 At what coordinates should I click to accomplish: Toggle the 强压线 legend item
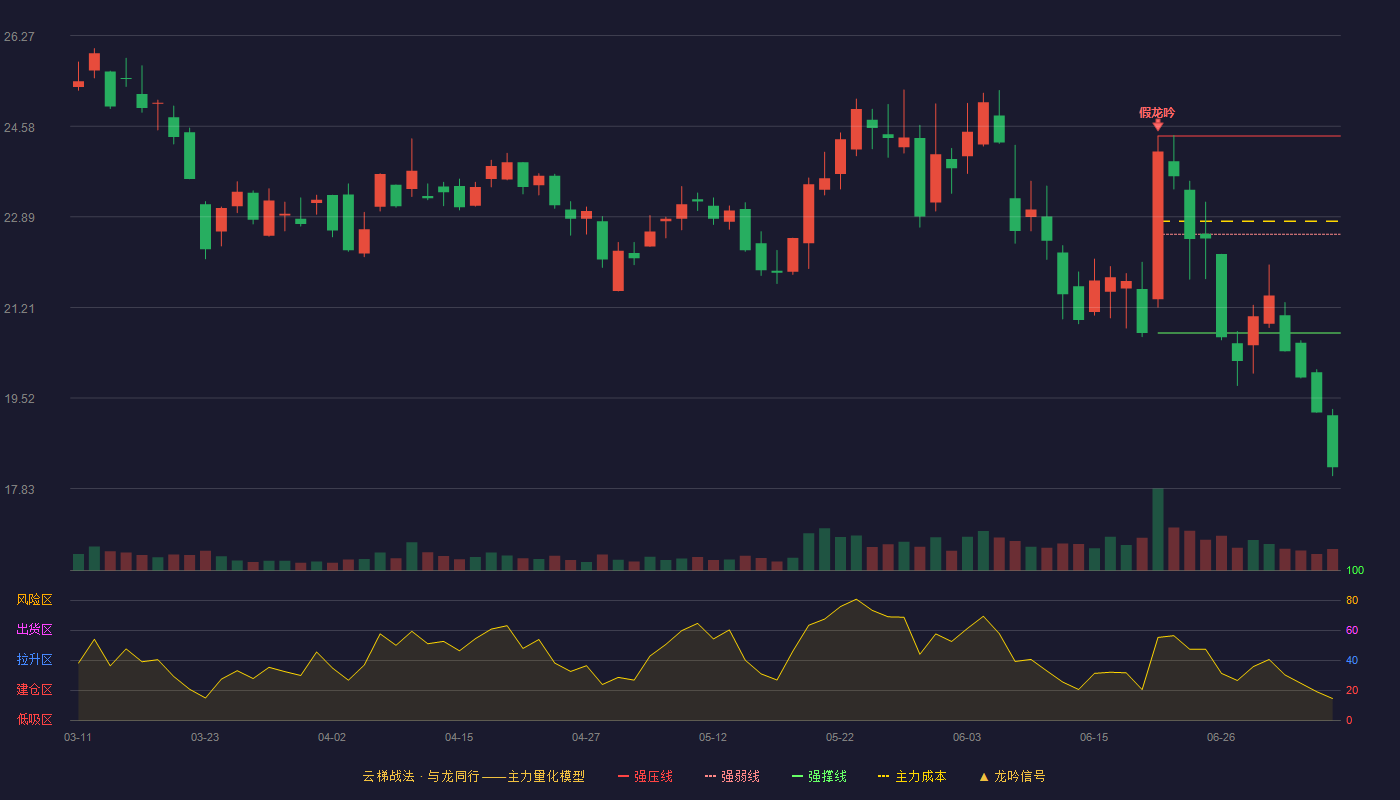pos(645,776)
